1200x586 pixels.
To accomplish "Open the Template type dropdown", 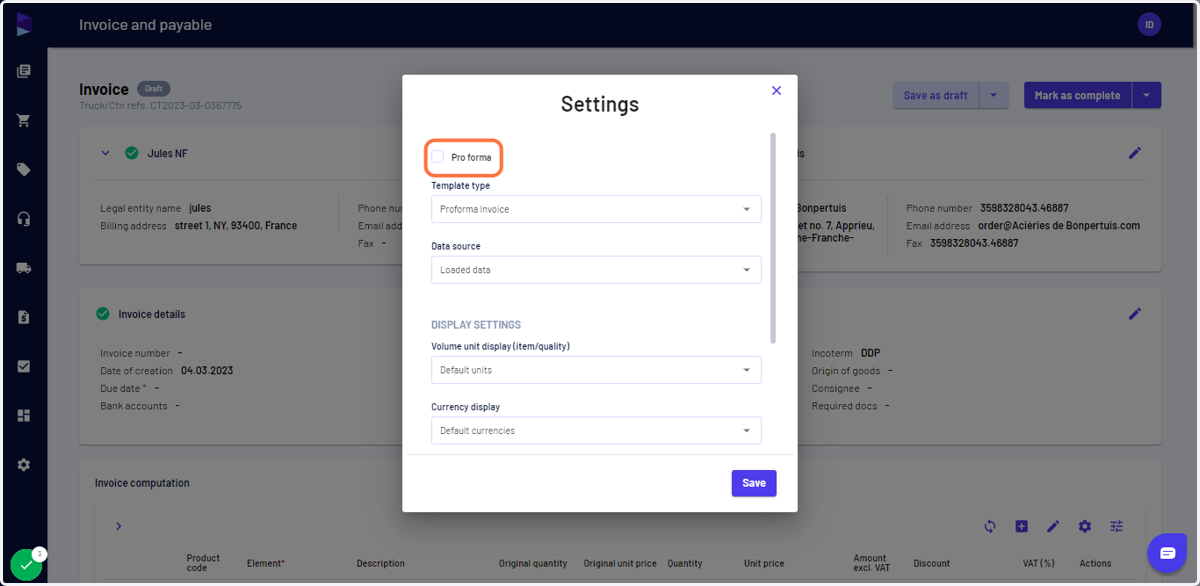I will (x=596, y=209).
